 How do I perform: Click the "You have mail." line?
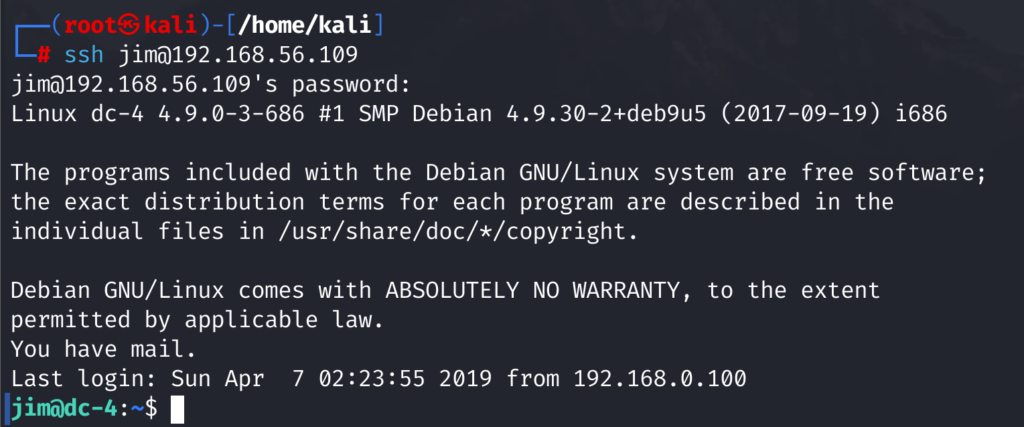(104, 350)
